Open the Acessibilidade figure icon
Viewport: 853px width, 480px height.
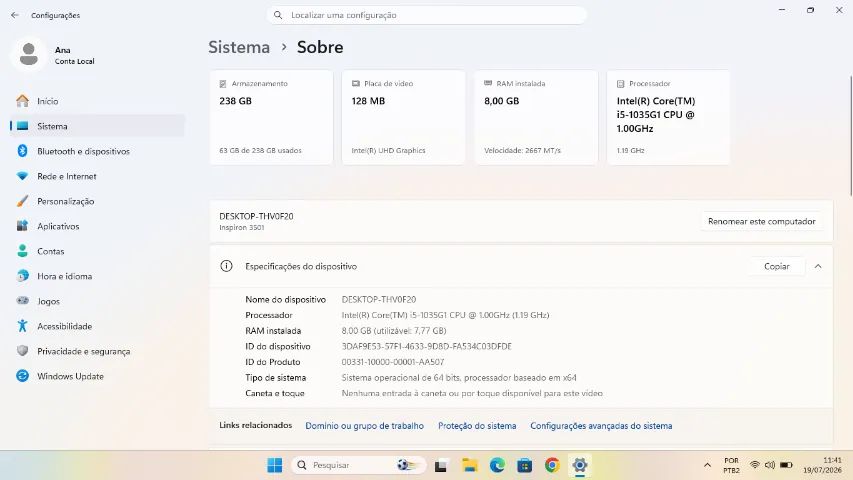tap(22, 326)
